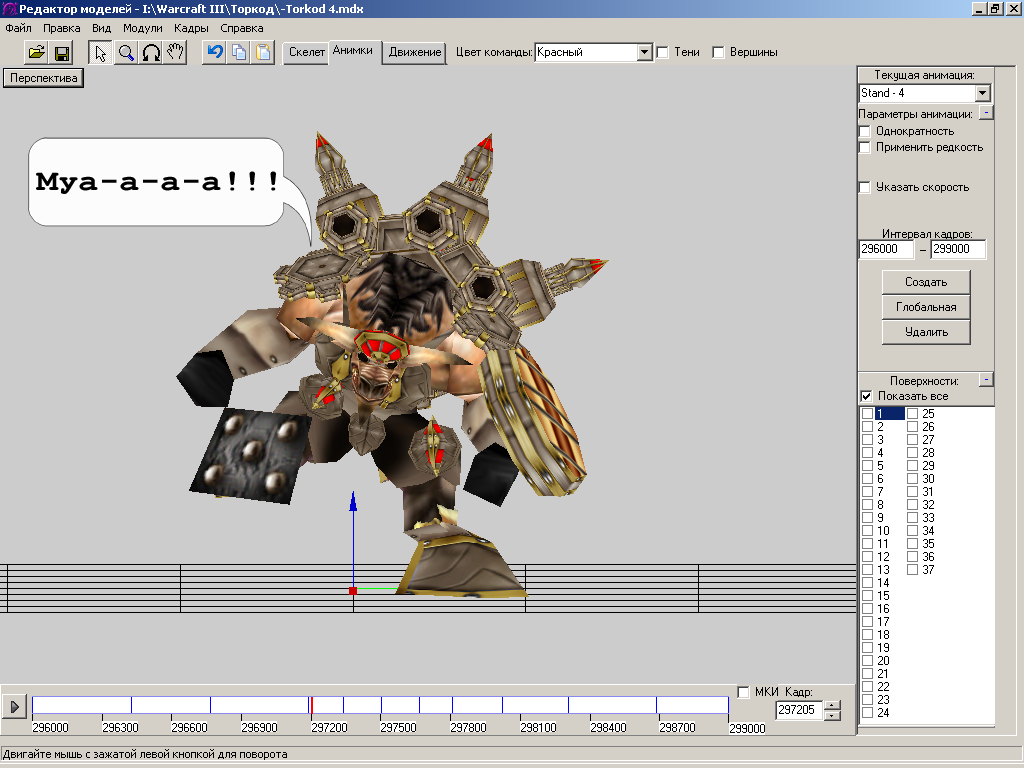Select the rotate view tool
This screenshot has width=1024, height=768.
tap(151, 53)
